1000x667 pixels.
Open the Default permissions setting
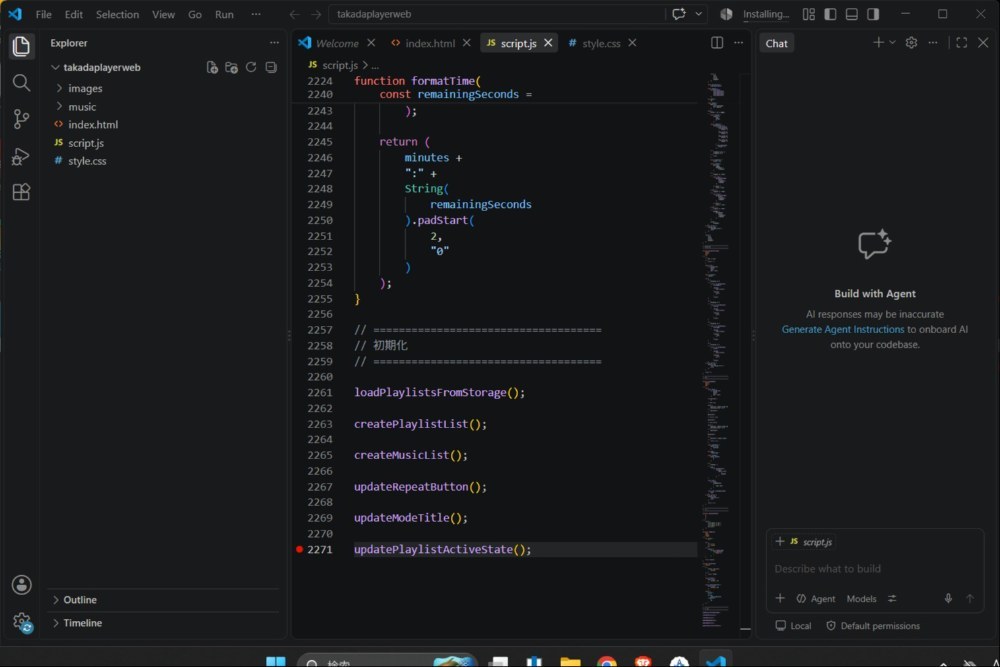tap(873, 626)
